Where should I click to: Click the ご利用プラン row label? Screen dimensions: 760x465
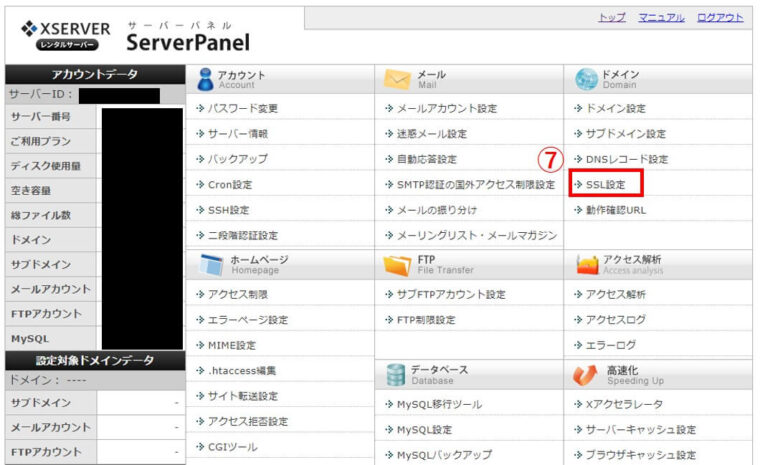[x=41, y=141]
